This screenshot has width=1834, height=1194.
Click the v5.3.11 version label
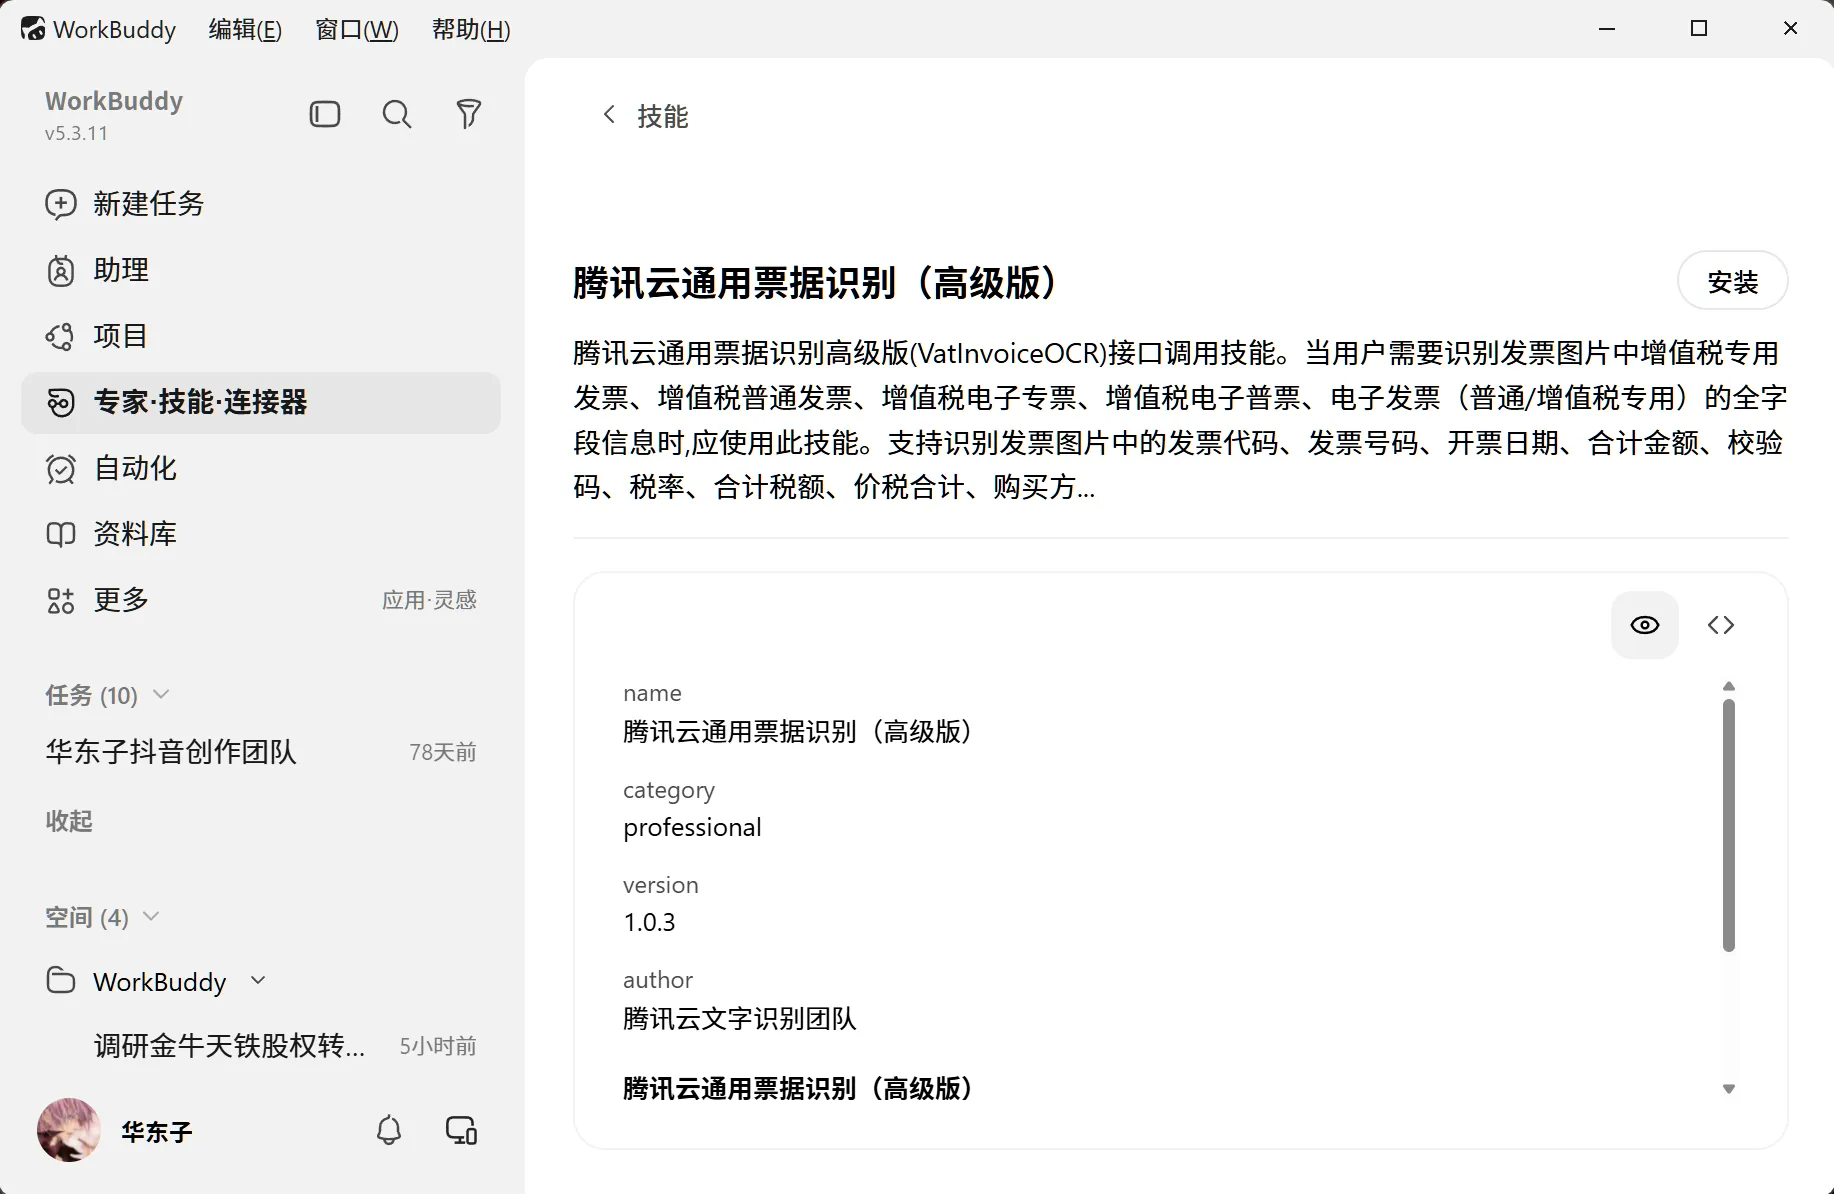click(x=76, y=133)
